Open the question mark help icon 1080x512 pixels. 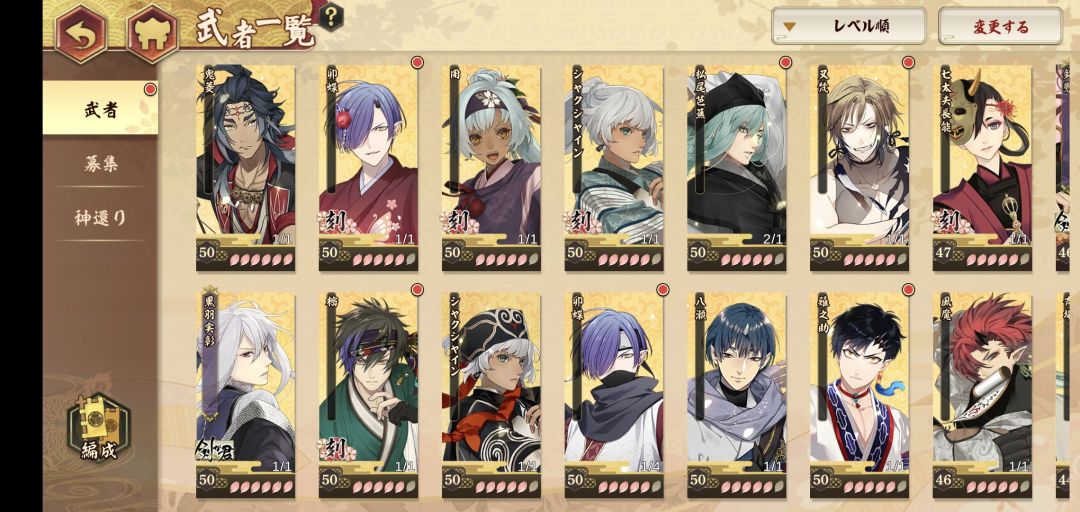tap(333, 15)
